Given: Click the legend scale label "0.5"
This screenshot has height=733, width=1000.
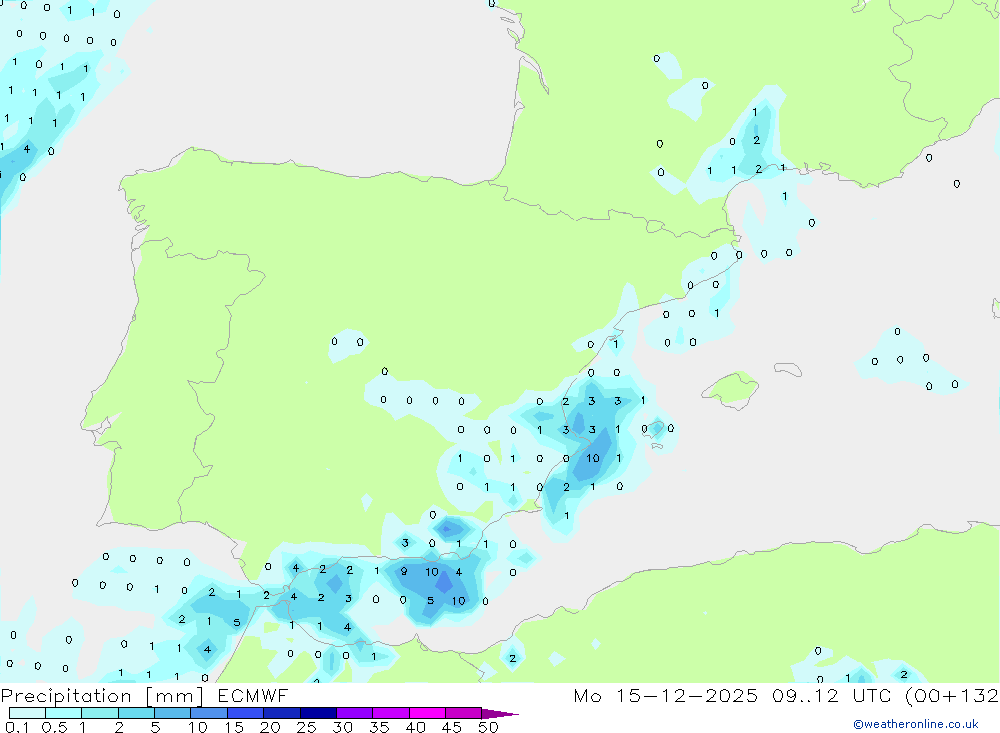Looking at the screenshot, I should [54, 727].
